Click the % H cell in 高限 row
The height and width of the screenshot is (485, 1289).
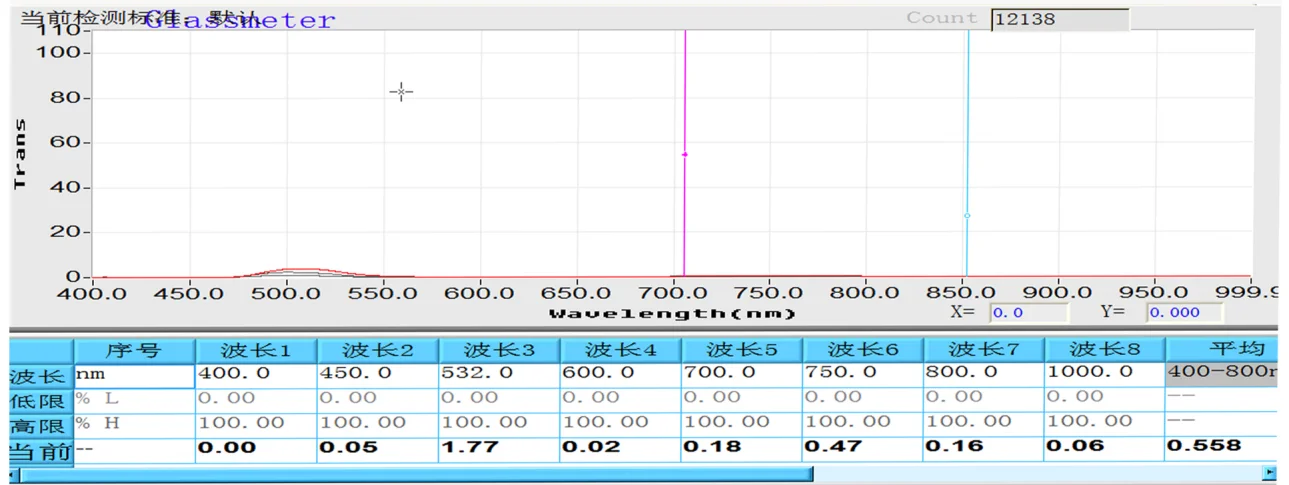click(134, 425)
